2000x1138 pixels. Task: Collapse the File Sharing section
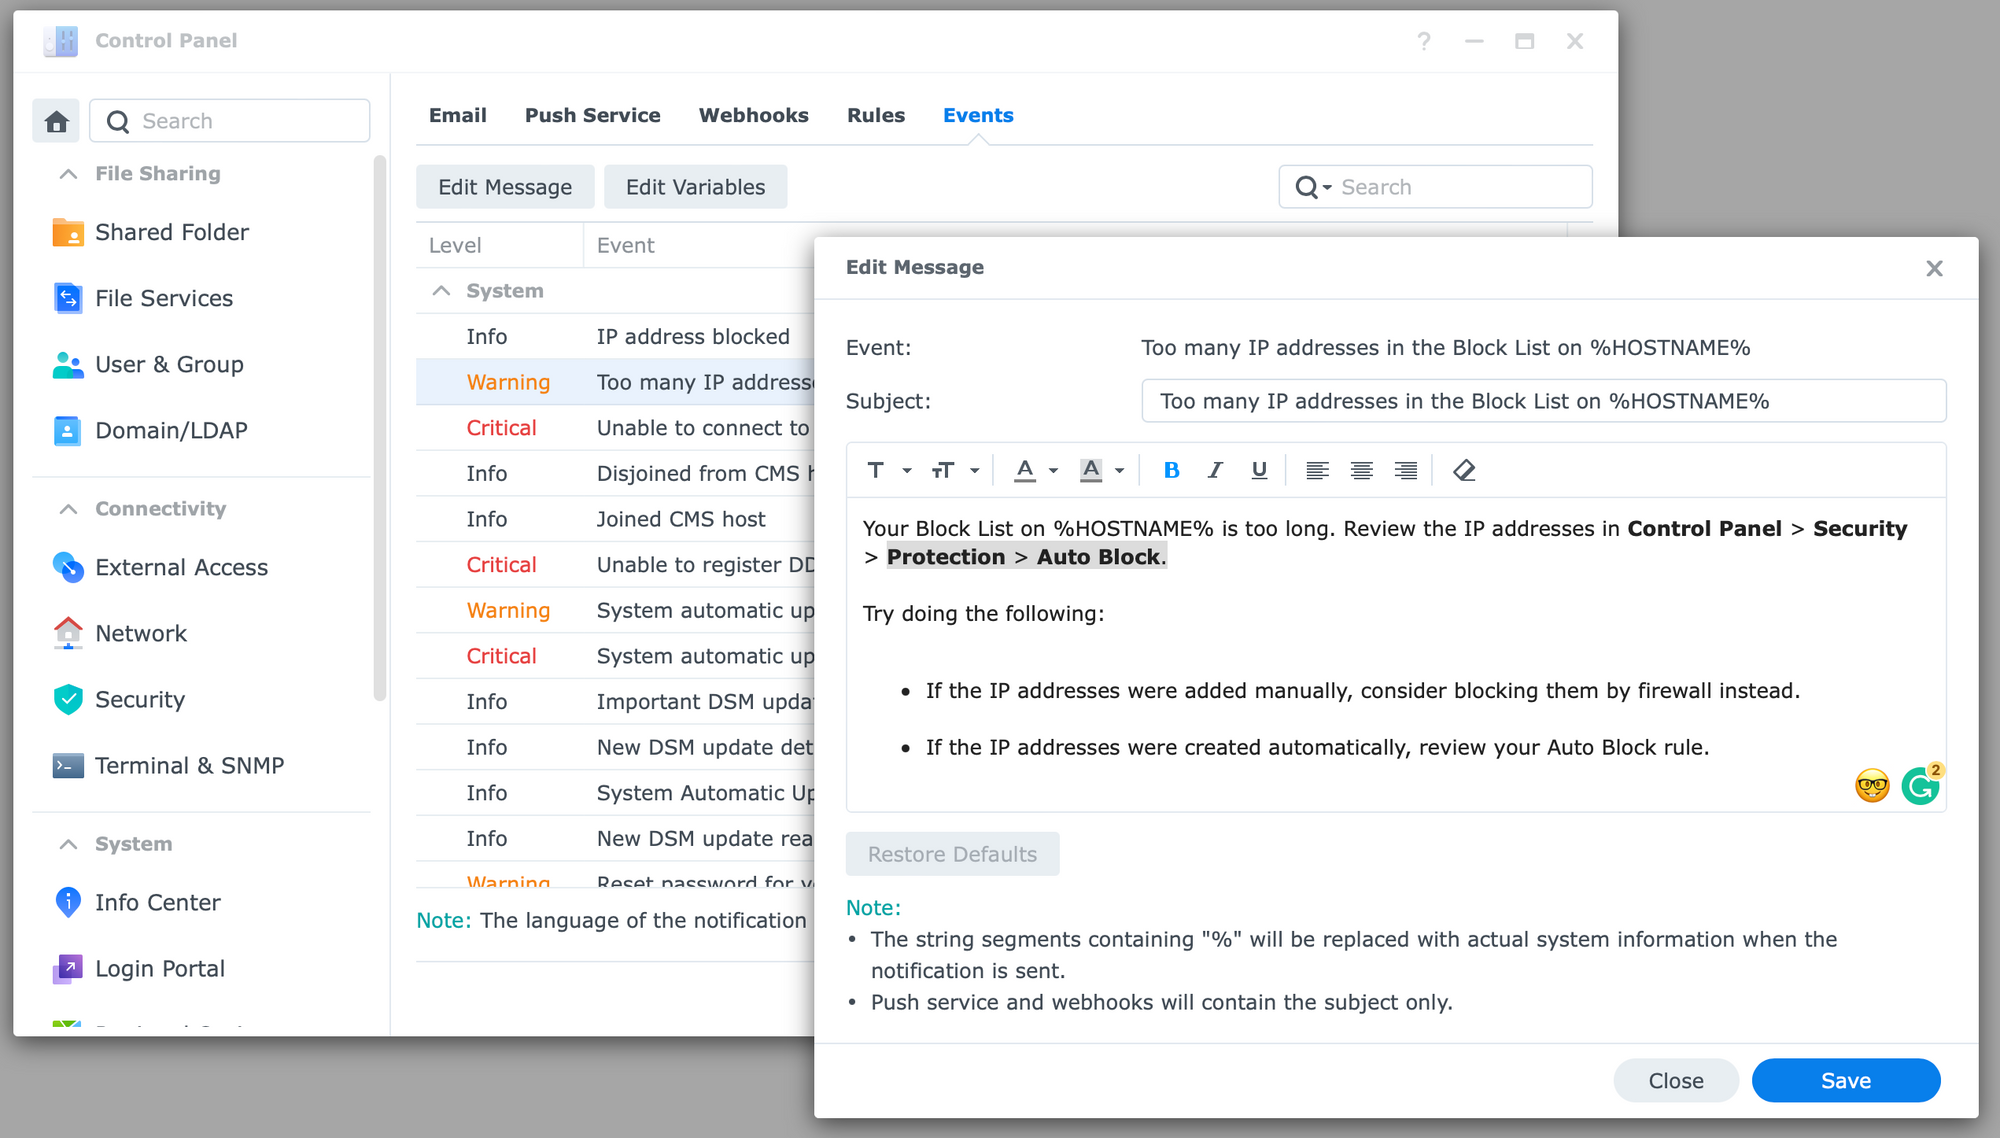pyautogui.click(x=68, y=174)
